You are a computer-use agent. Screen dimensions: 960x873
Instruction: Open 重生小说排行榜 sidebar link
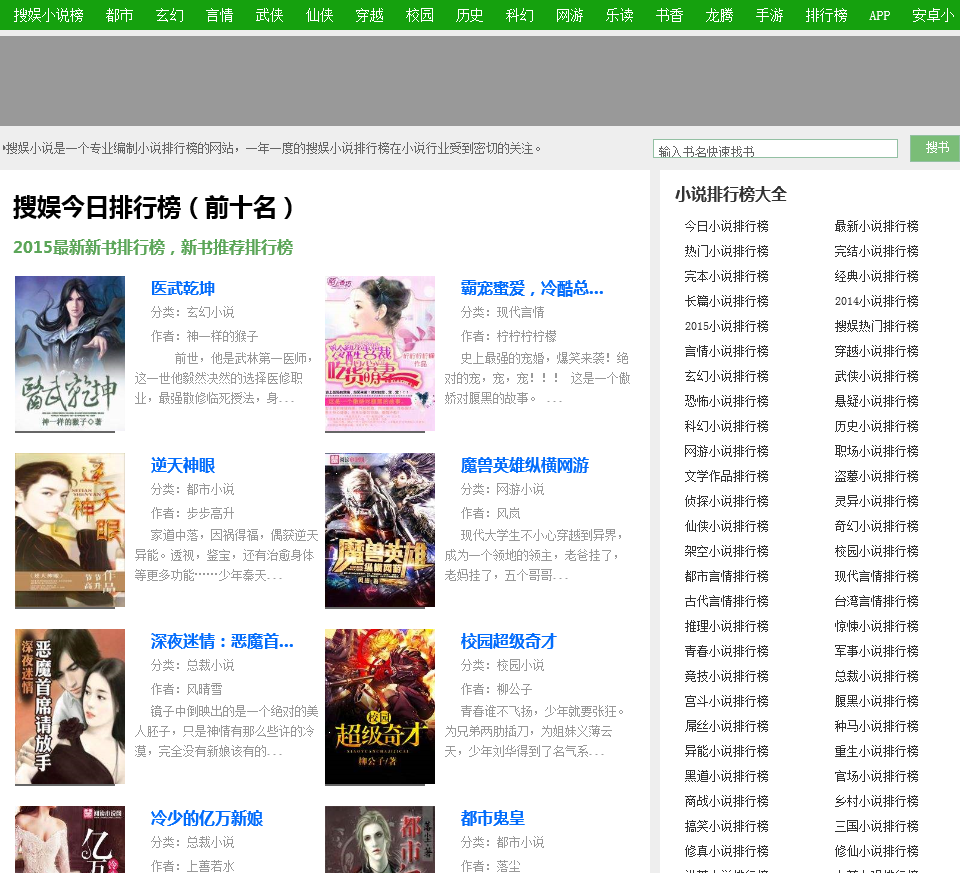pos(876,751)
